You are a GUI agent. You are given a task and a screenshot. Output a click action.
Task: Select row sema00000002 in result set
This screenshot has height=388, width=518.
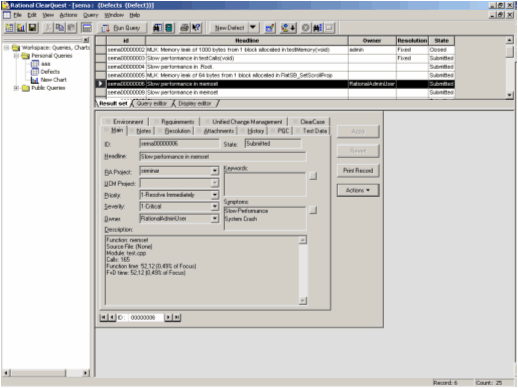click(275, 50)
